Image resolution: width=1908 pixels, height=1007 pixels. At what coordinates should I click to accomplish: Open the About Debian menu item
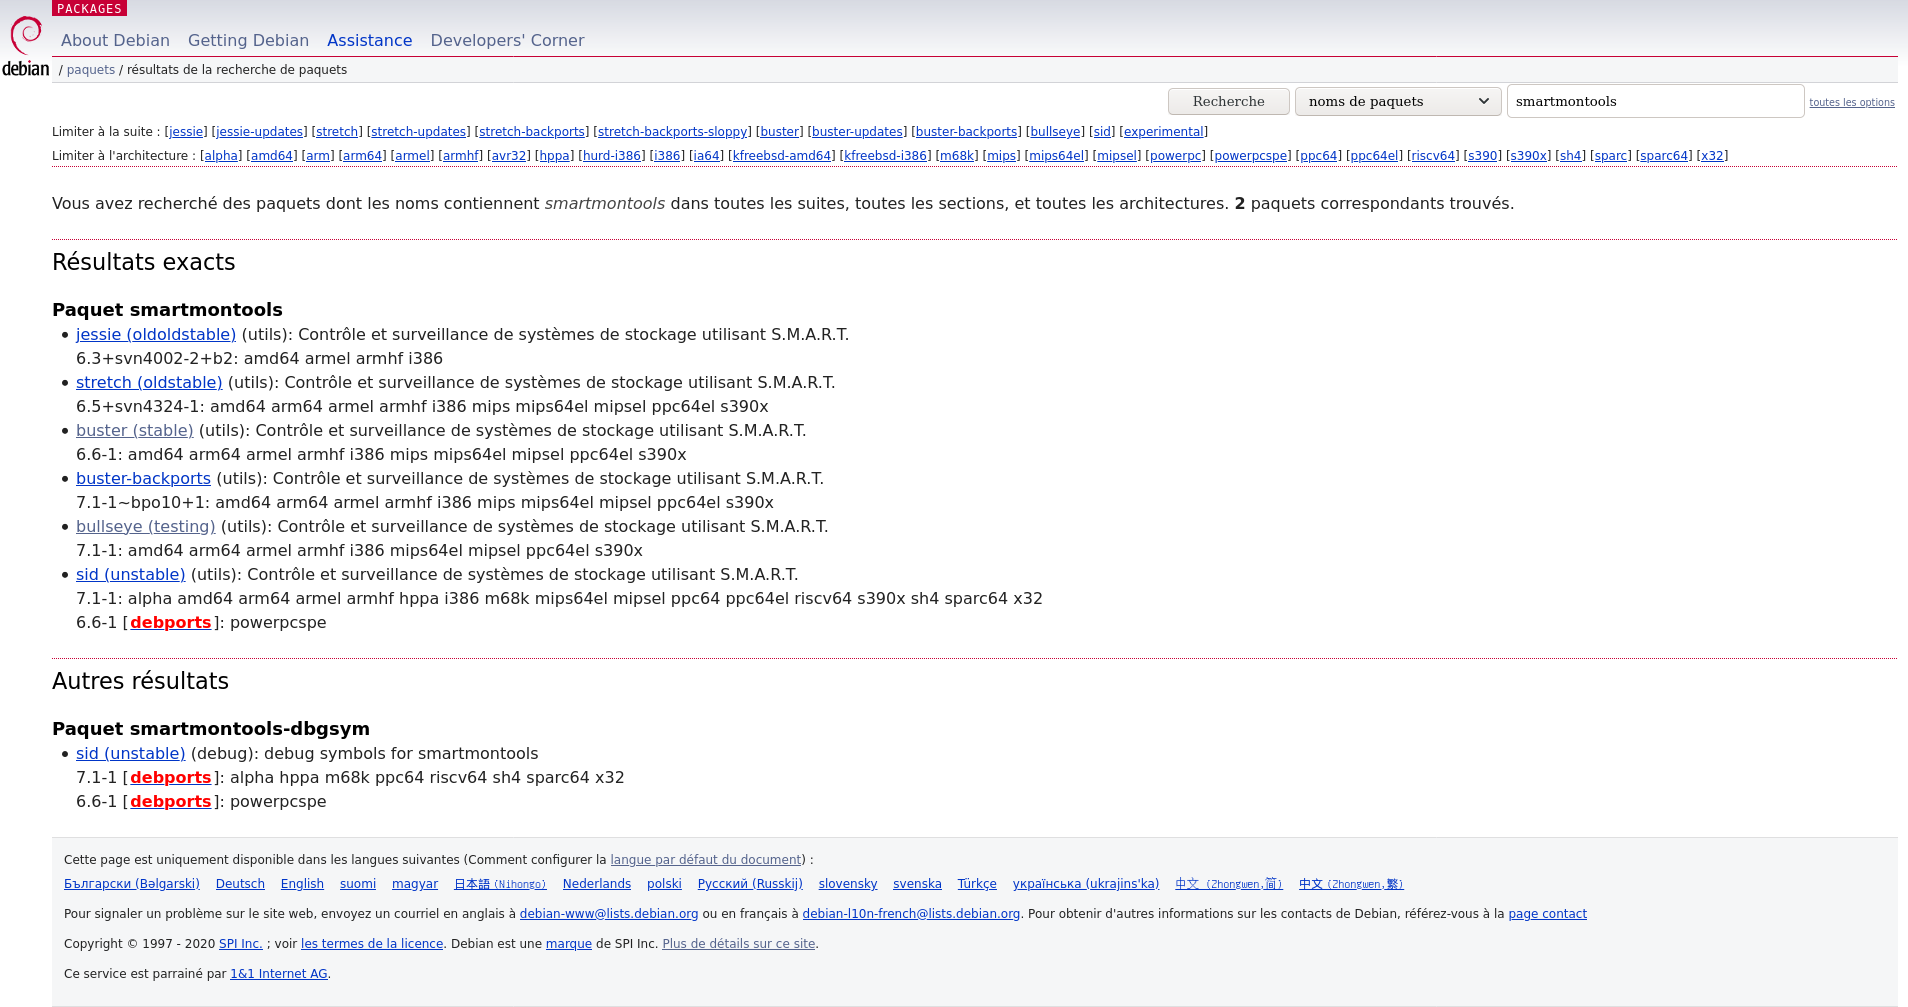(115, 40)
